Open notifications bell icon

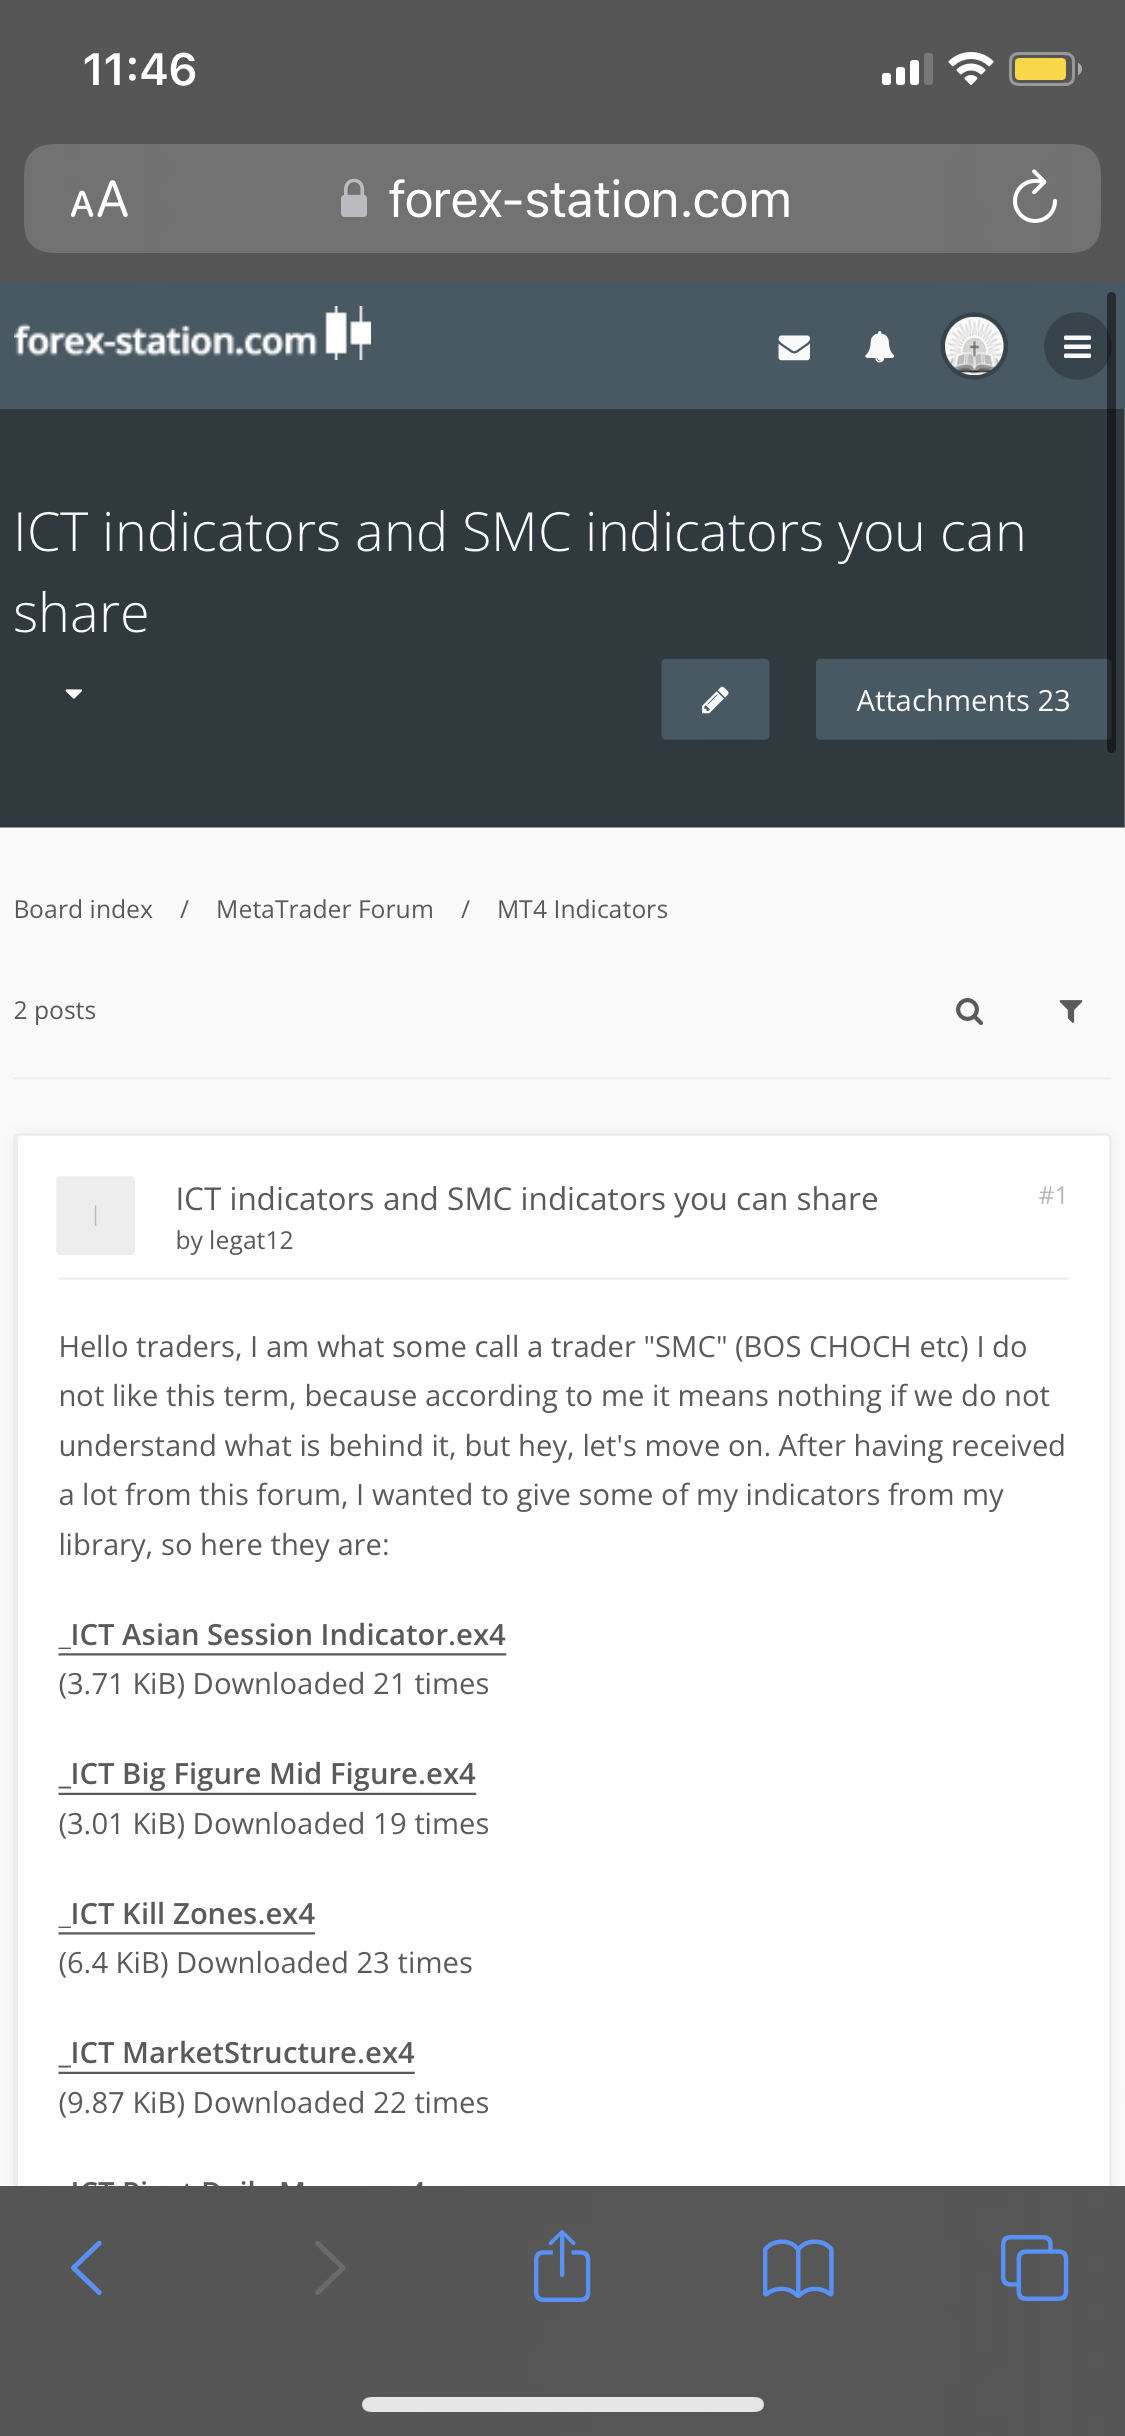click(x=879, y=347)
